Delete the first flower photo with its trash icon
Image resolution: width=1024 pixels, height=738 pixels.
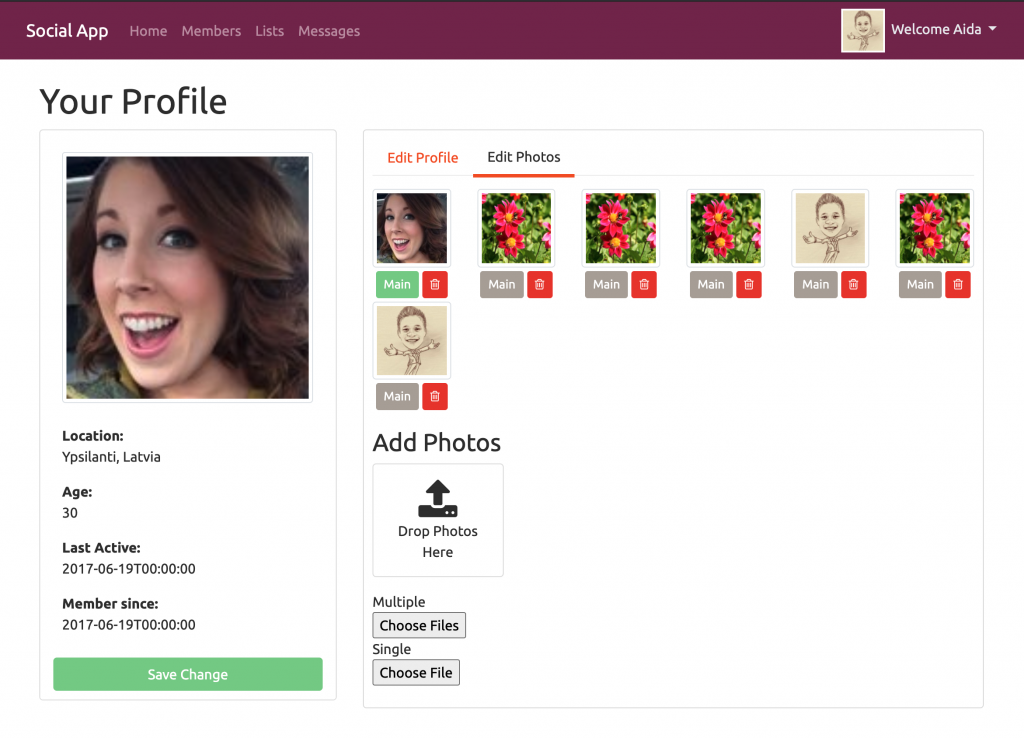(x=539, y=285)
